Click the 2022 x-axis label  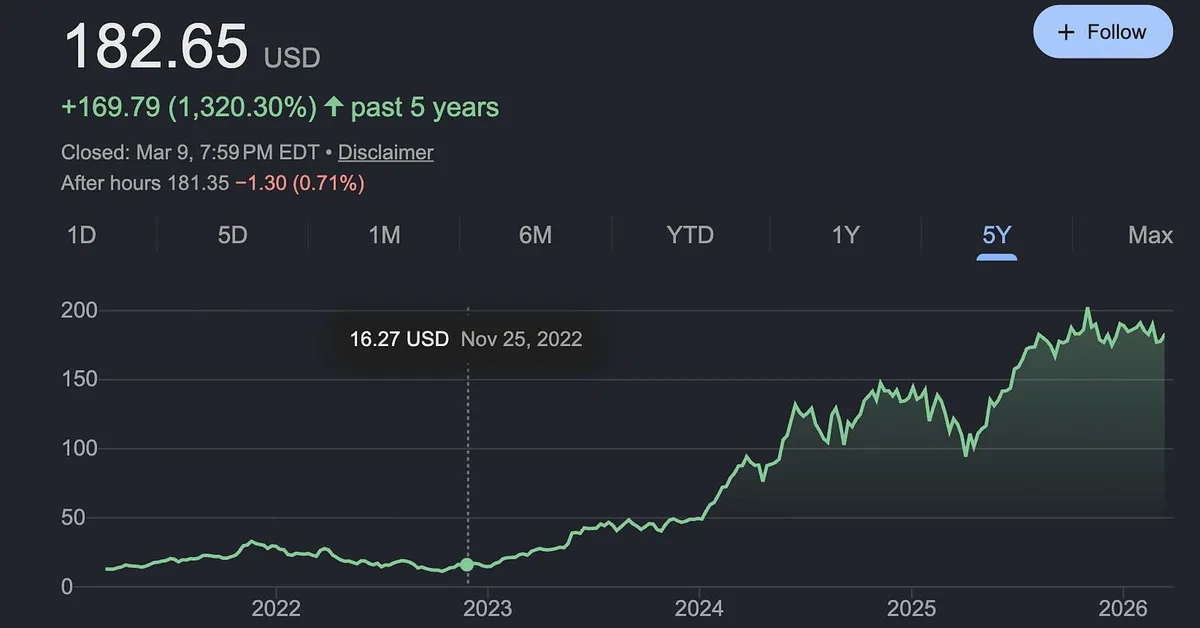[x=276, y=607]
